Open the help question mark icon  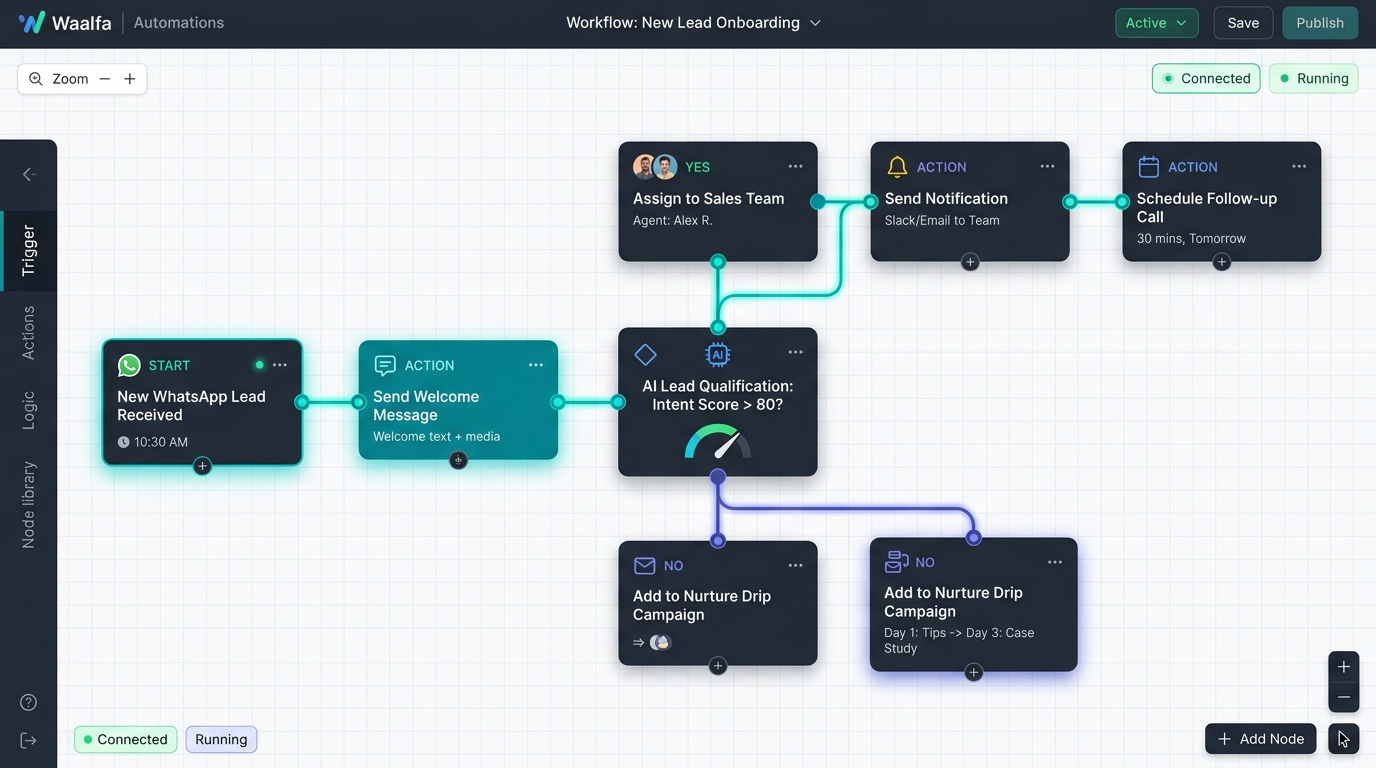pos(29,702)
